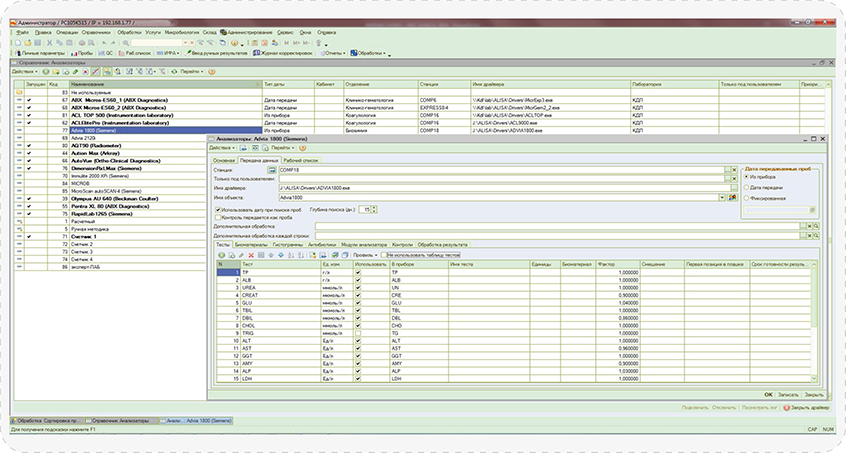Viewport: 846px width, 453px height.
Task: Click the help icon in the Анализаторы list toolbar
Action: [x=212, y=72]
